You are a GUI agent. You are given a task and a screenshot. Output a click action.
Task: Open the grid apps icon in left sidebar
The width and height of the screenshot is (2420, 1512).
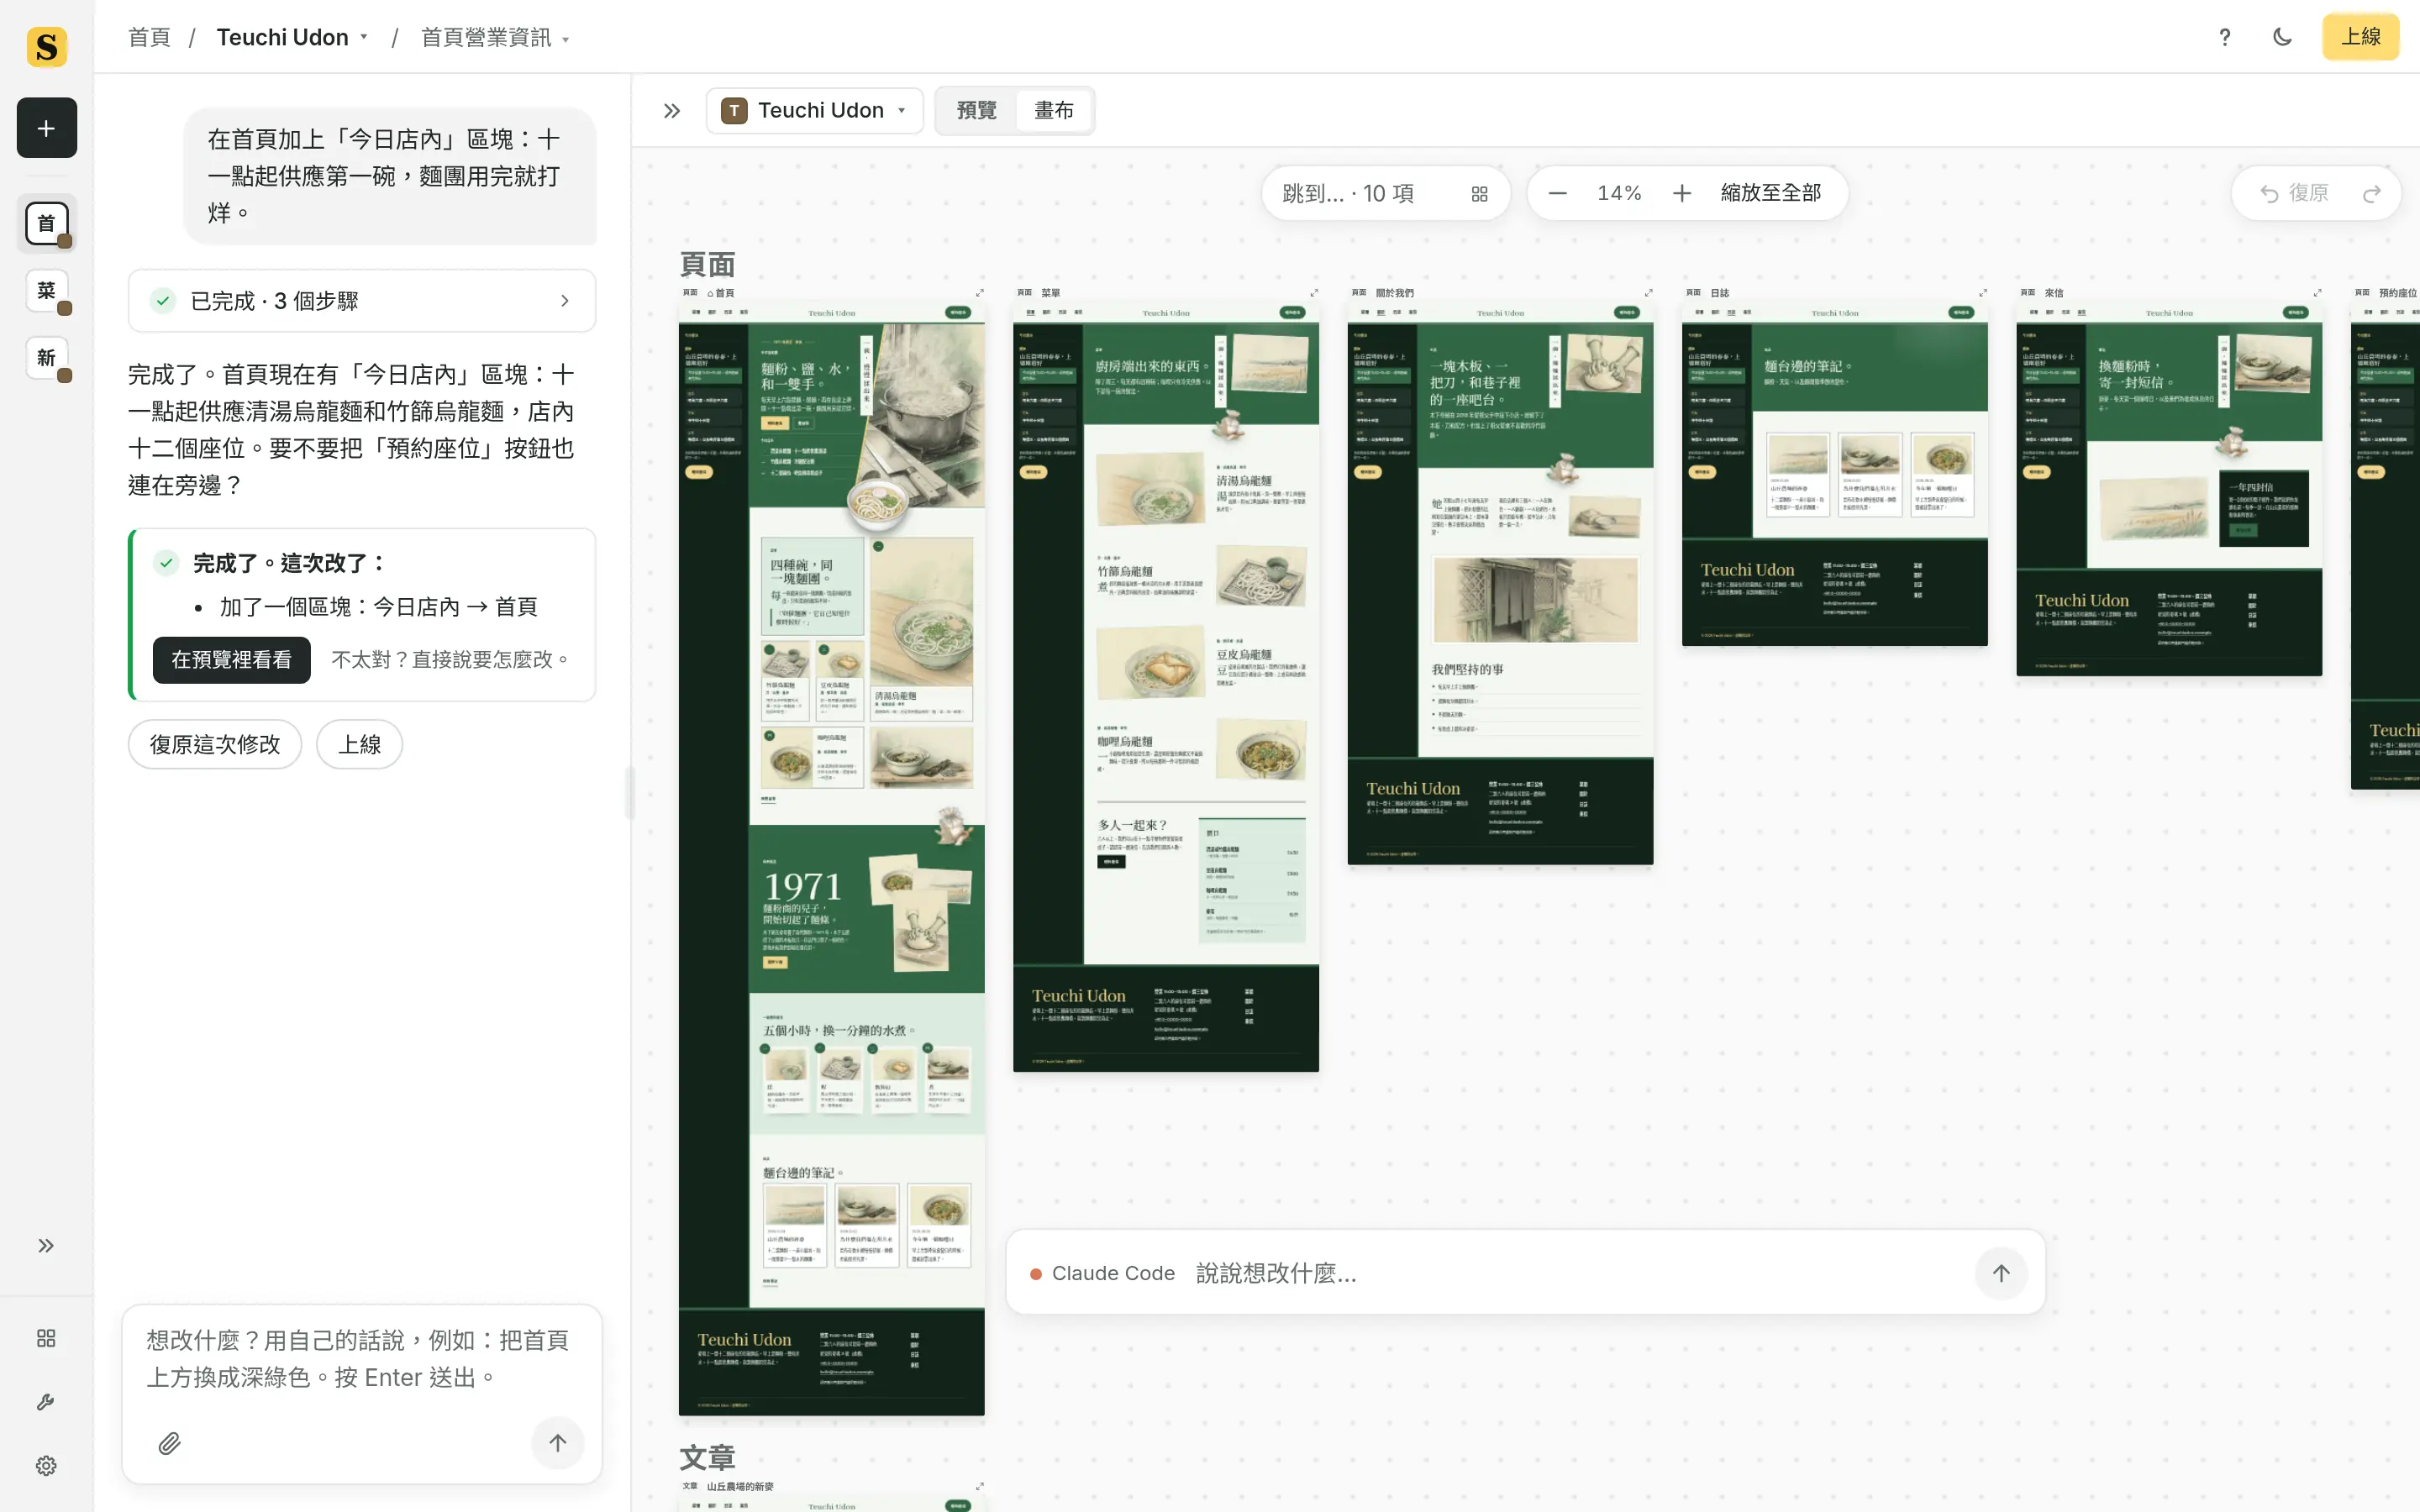(x=46, y=1338)
